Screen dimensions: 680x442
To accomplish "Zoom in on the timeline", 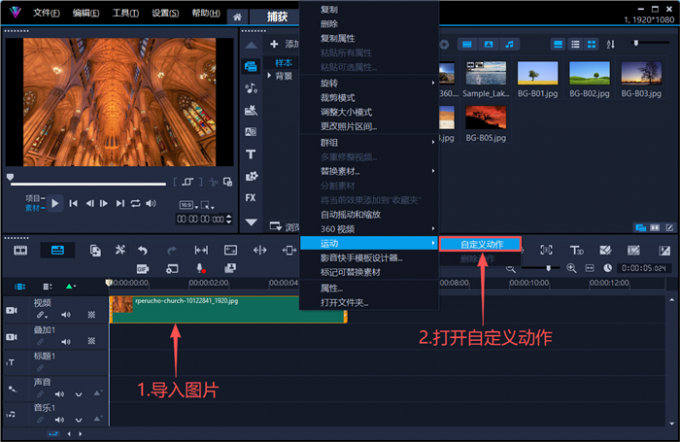I will pos(572,268).
